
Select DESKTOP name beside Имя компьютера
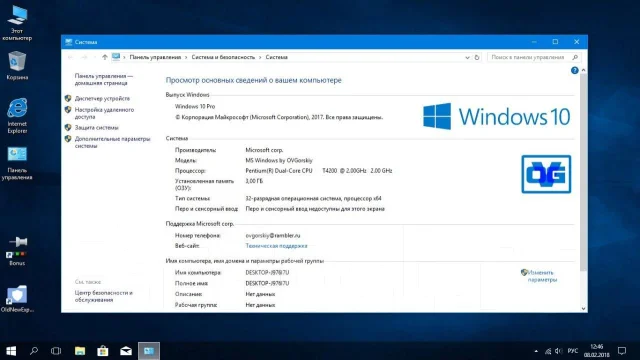267,272
